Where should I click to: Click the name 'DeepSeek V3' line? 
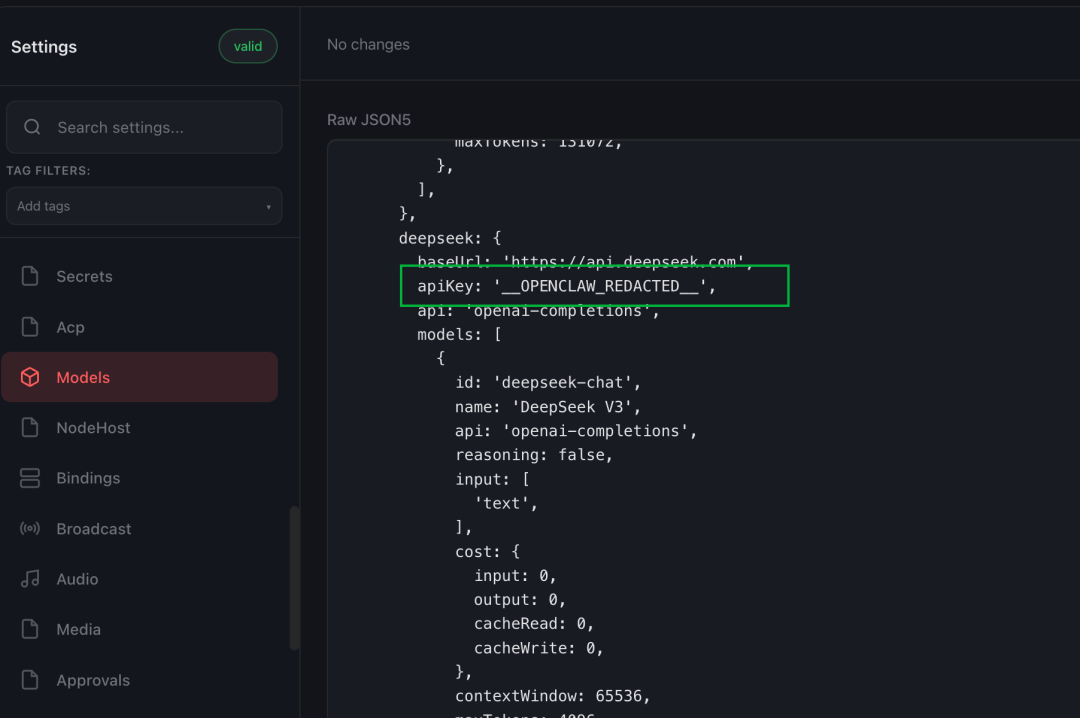(548, 407)
